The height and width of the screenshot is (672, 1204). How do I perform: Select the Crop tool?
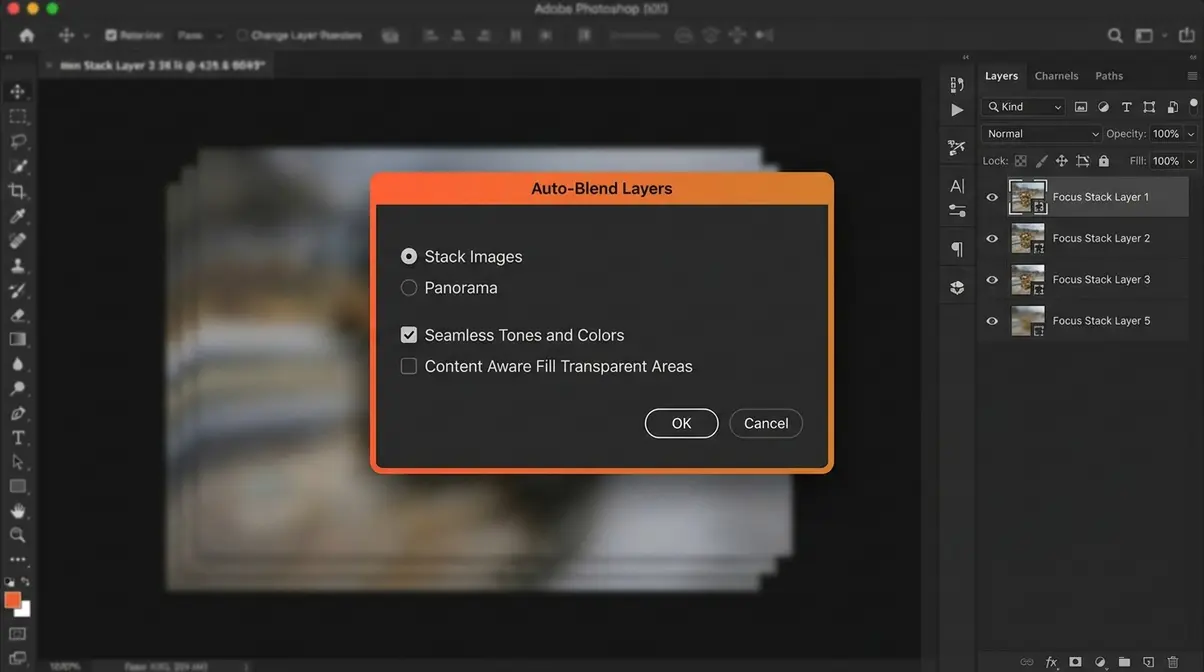coord(17,191)
